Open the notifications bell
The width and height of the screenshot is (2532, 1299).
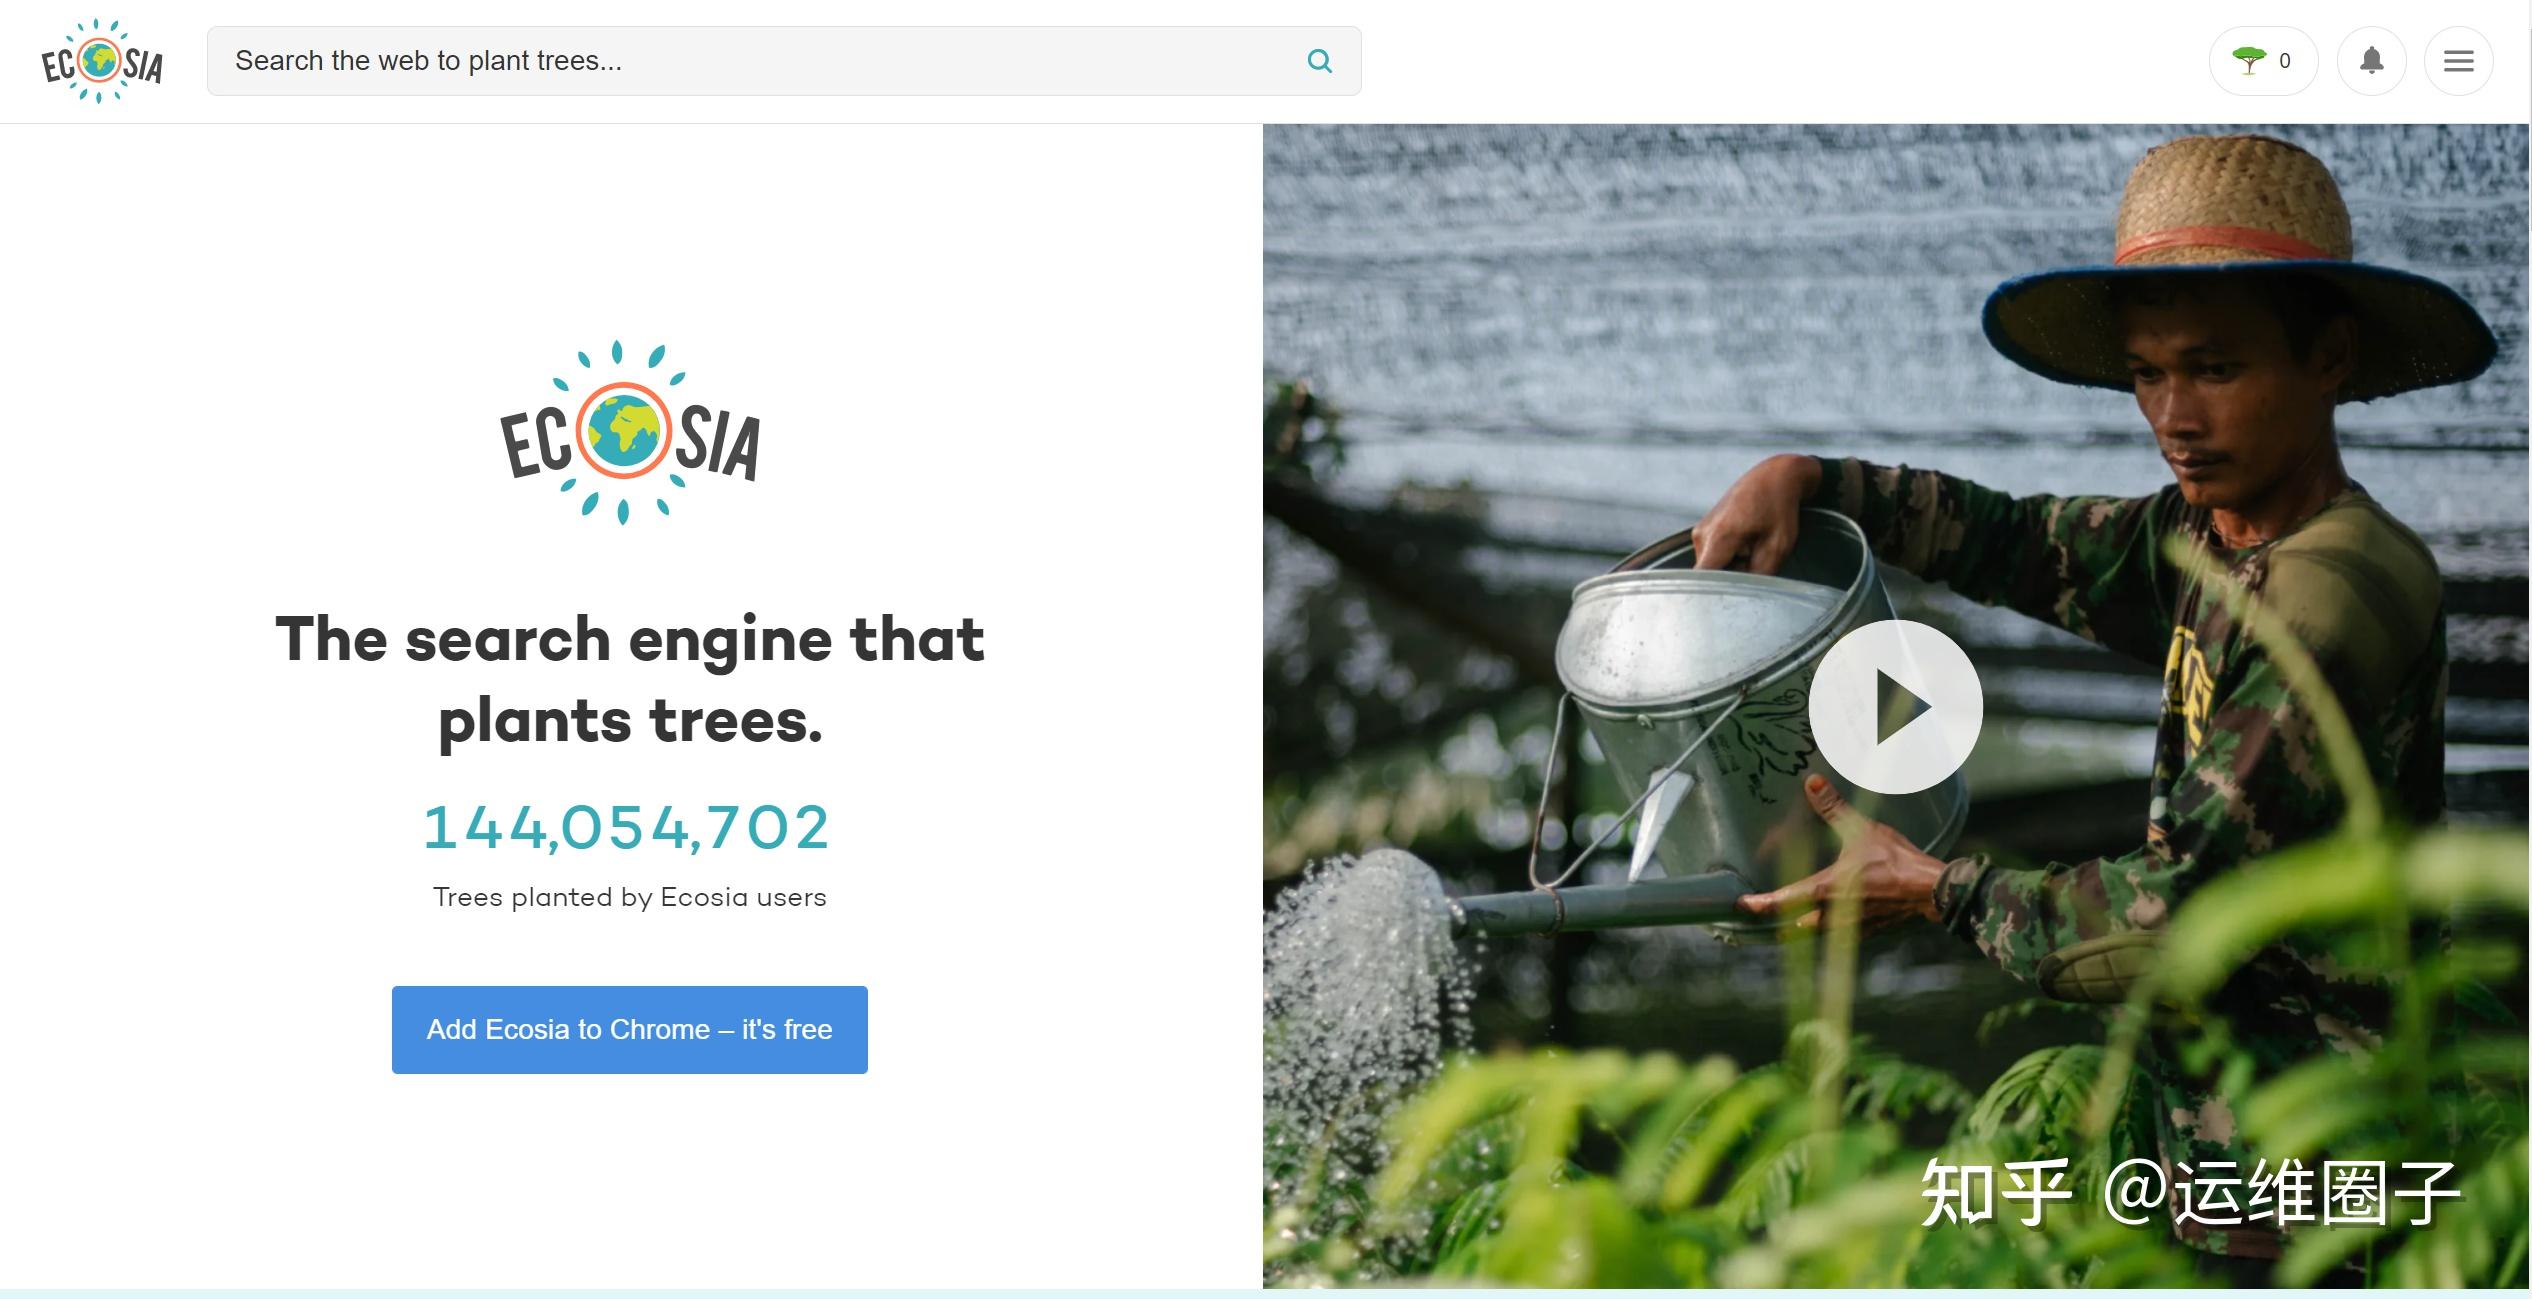pyautogui.click(x=2371, y=61)
